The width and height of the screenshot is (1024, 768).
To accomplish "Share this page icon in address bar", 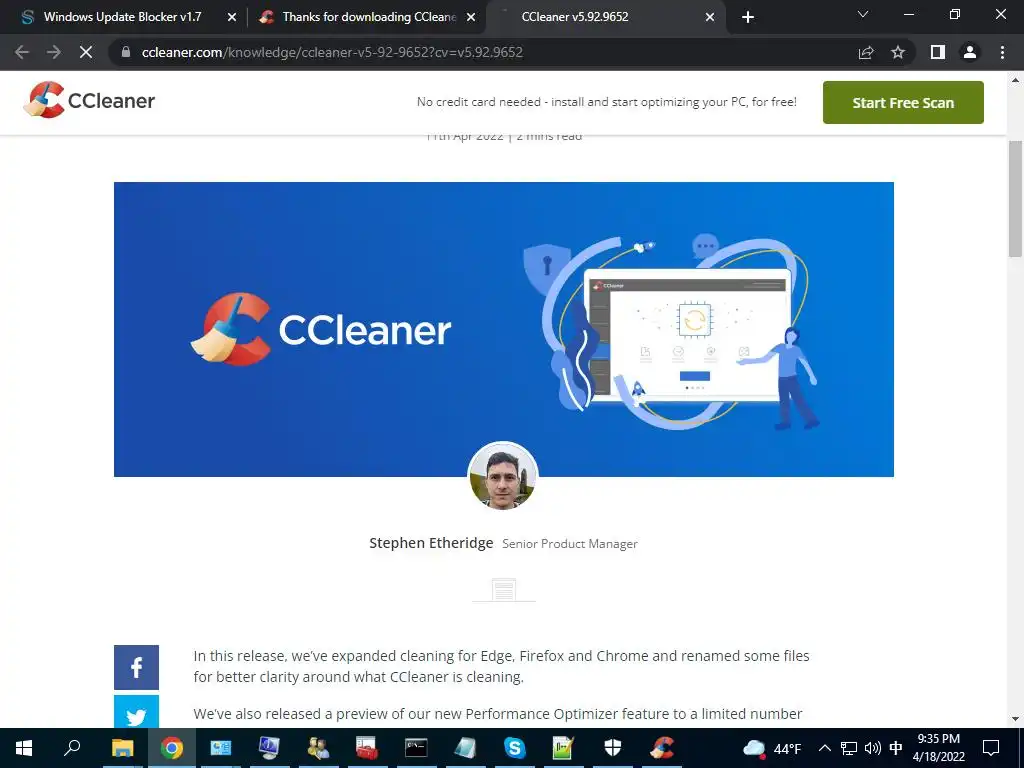I will (866, 52).
